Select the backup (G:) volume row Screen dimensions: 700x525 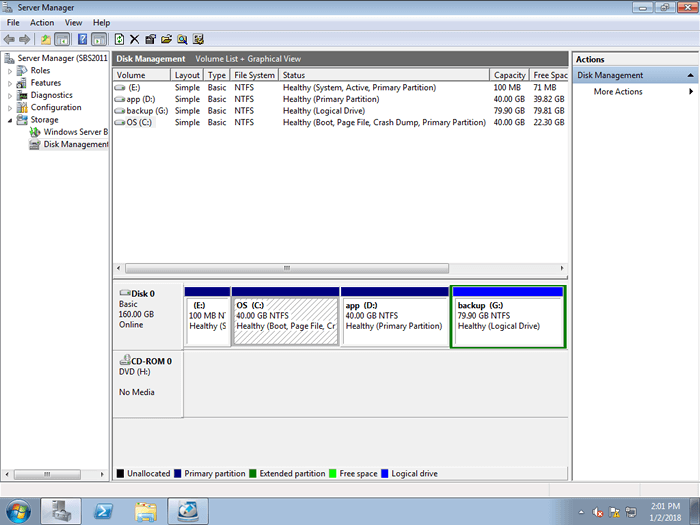point(340,111)
